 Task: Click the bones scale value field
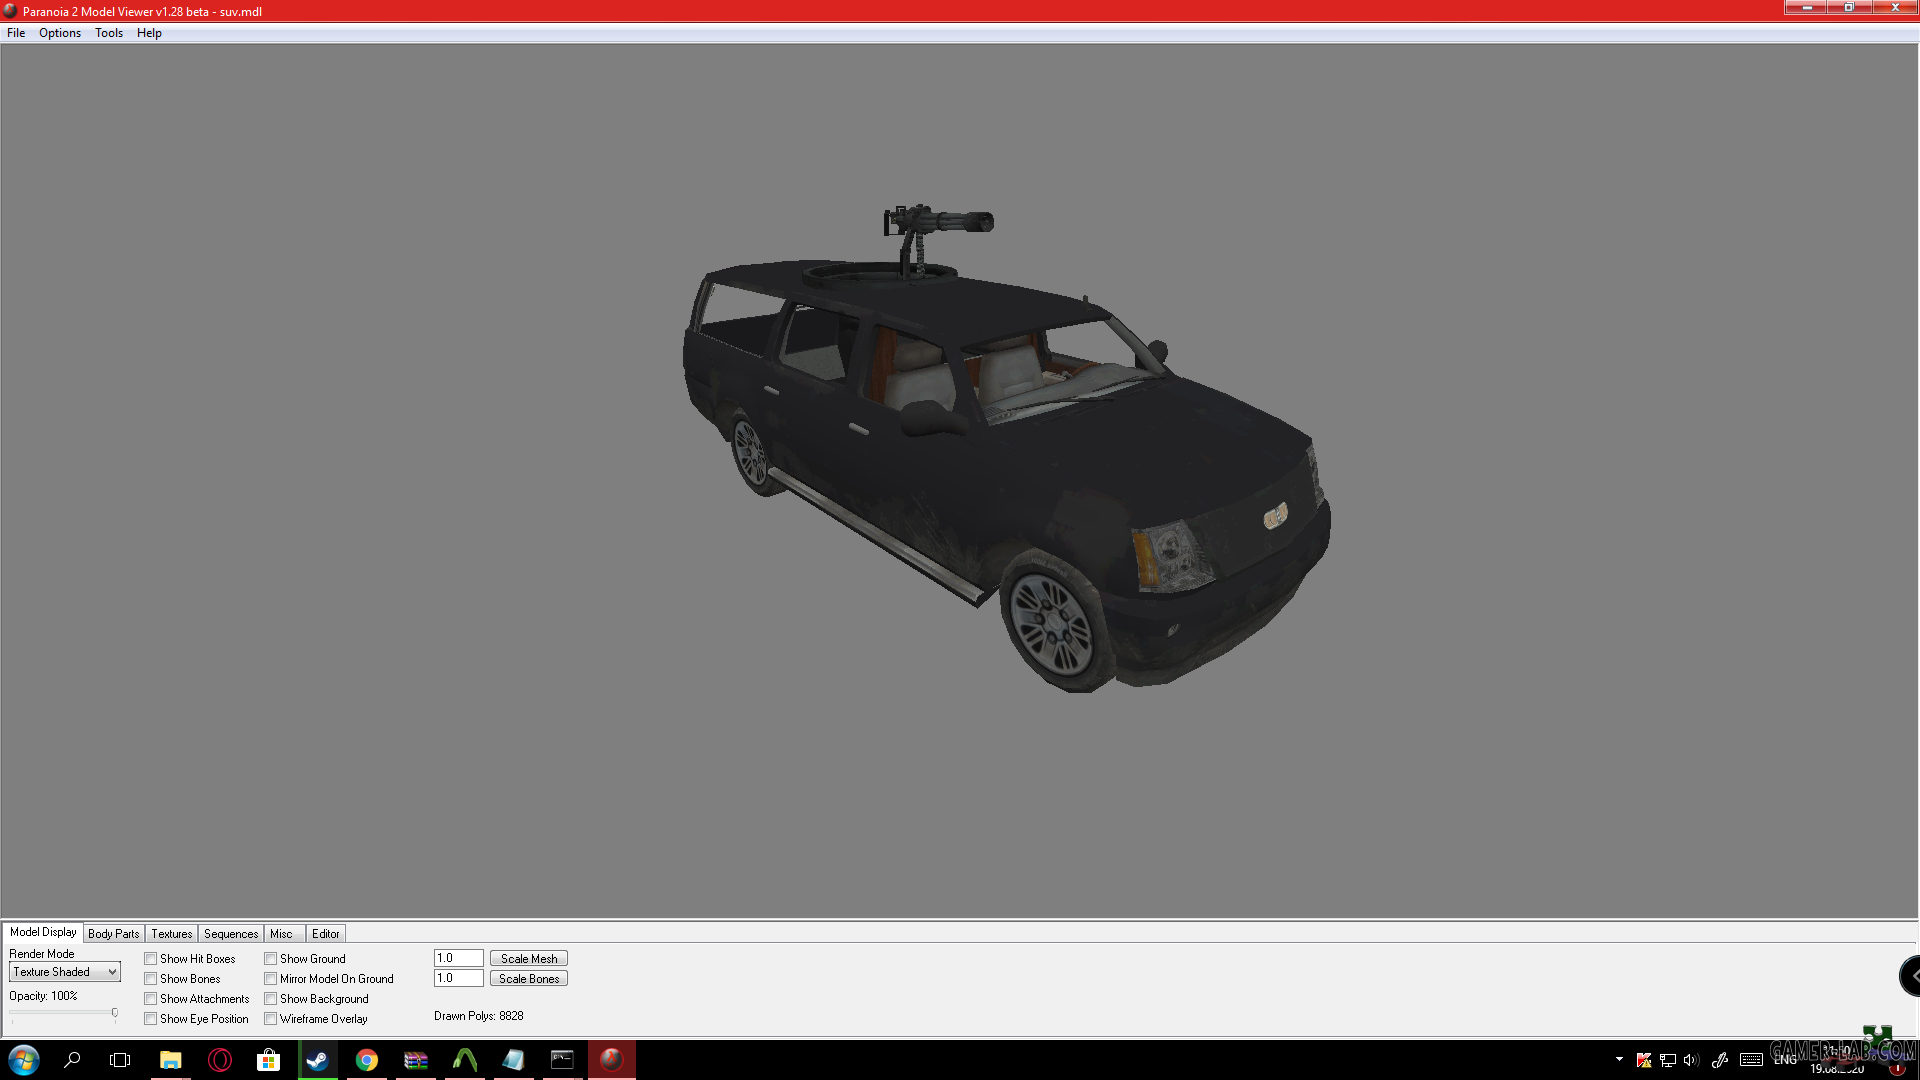point(459,979)
